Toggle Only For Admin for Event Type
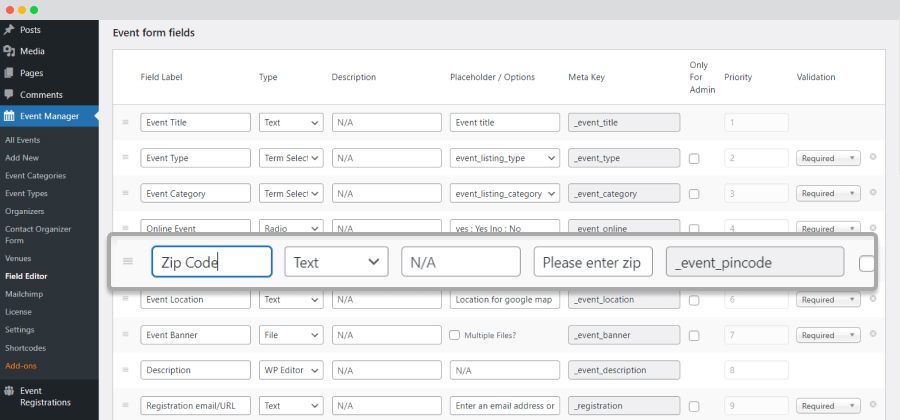The image size is (900, 420). (694, 159)
